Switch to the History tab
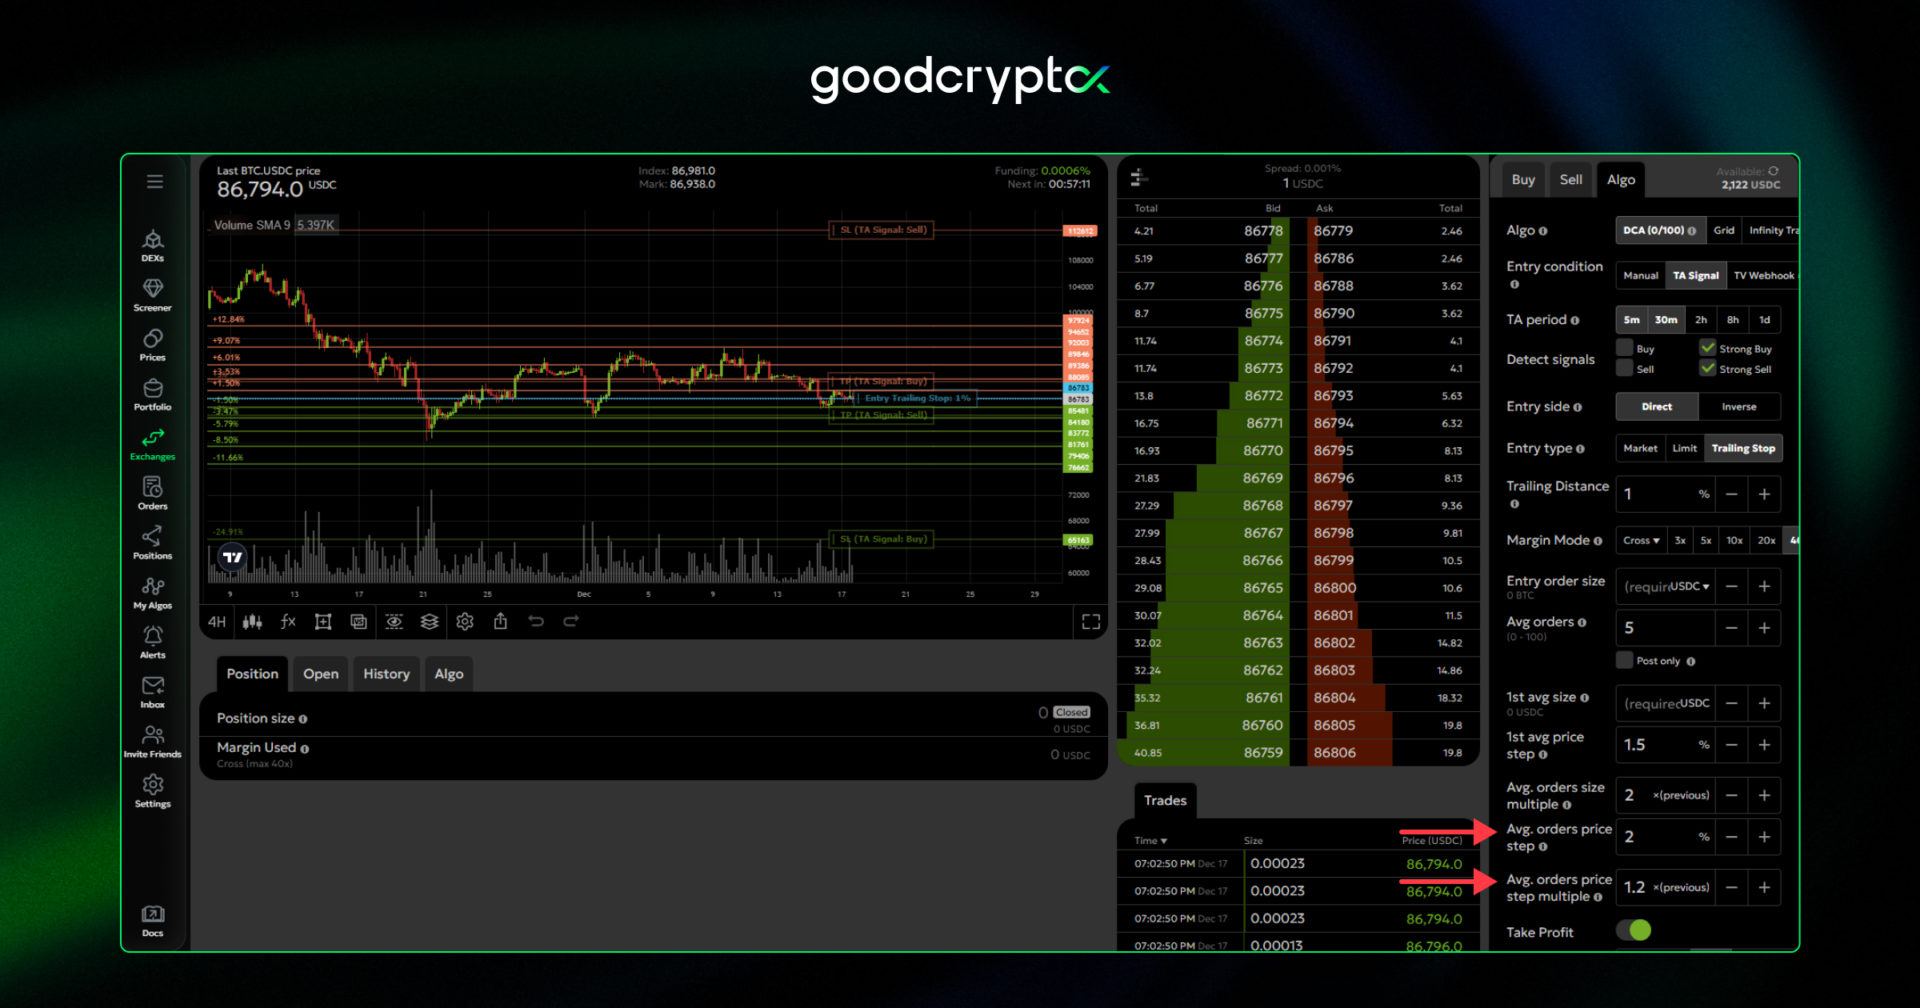This screenshot has width=1920, height=1008. (x=386, y=674)
